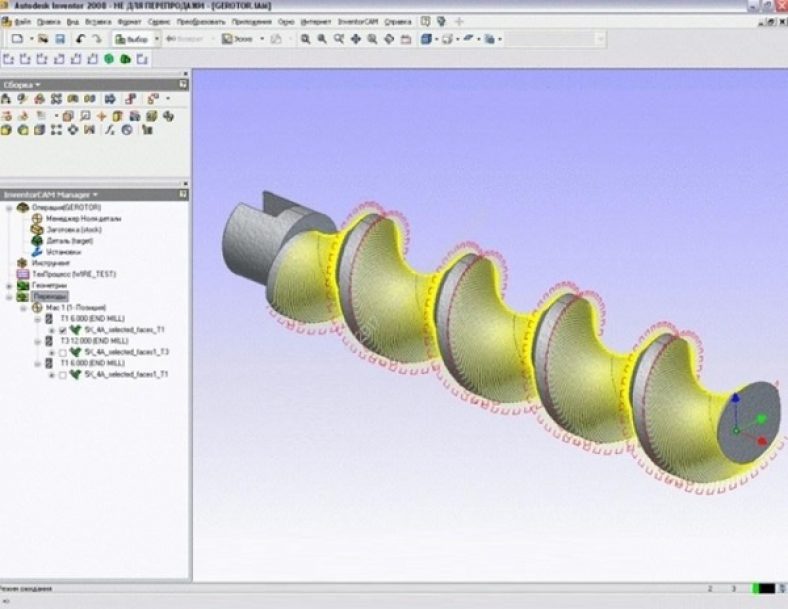Click the Выбор select button
The height and width of the screenshot is (609, 788).
click(x=132, y=39)
